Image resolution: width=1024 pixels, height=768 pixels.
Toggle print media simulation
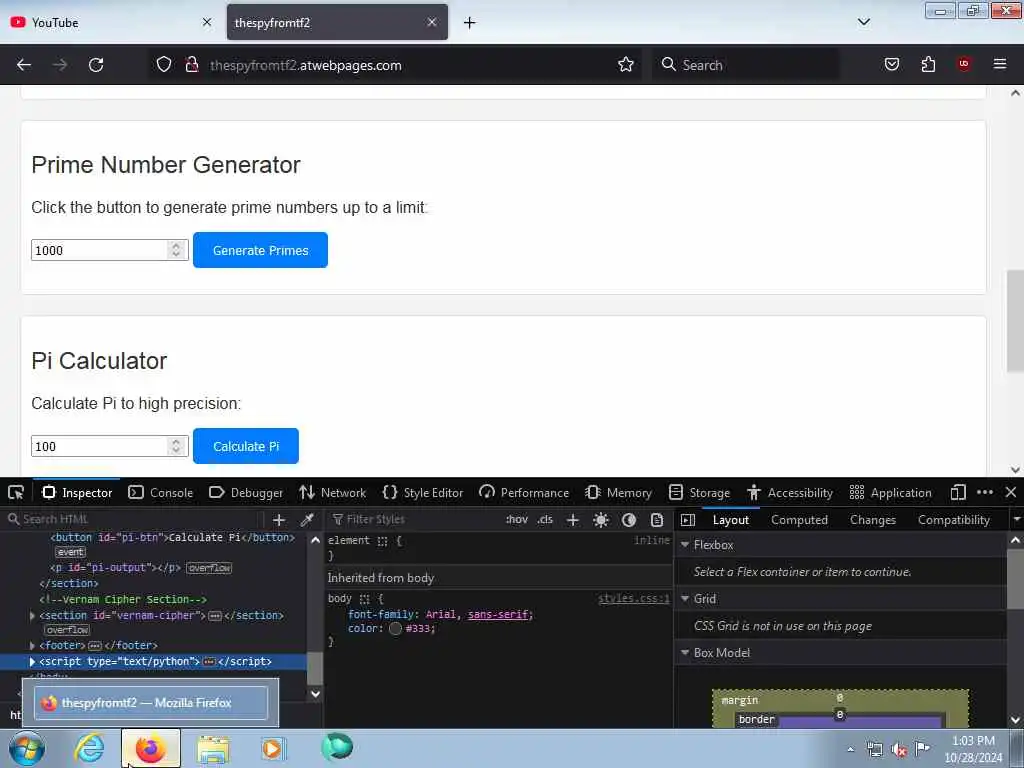coord(657,520)
